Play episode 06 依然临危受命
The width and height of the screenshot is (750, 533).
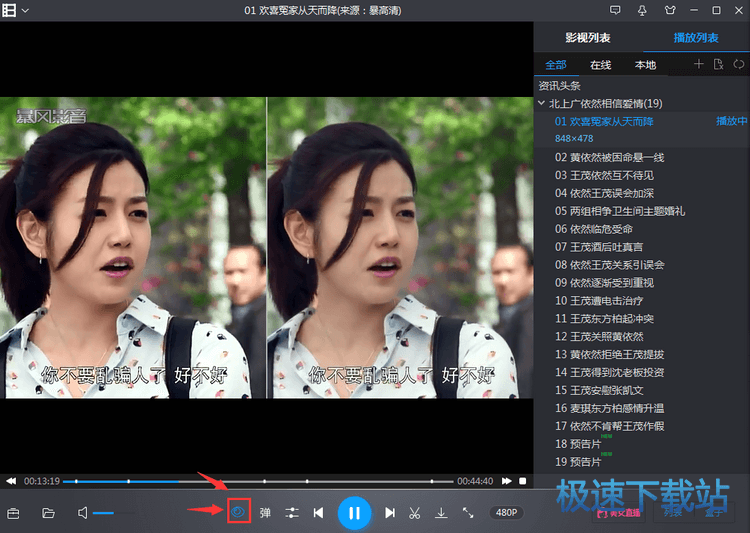coord(594,229)
